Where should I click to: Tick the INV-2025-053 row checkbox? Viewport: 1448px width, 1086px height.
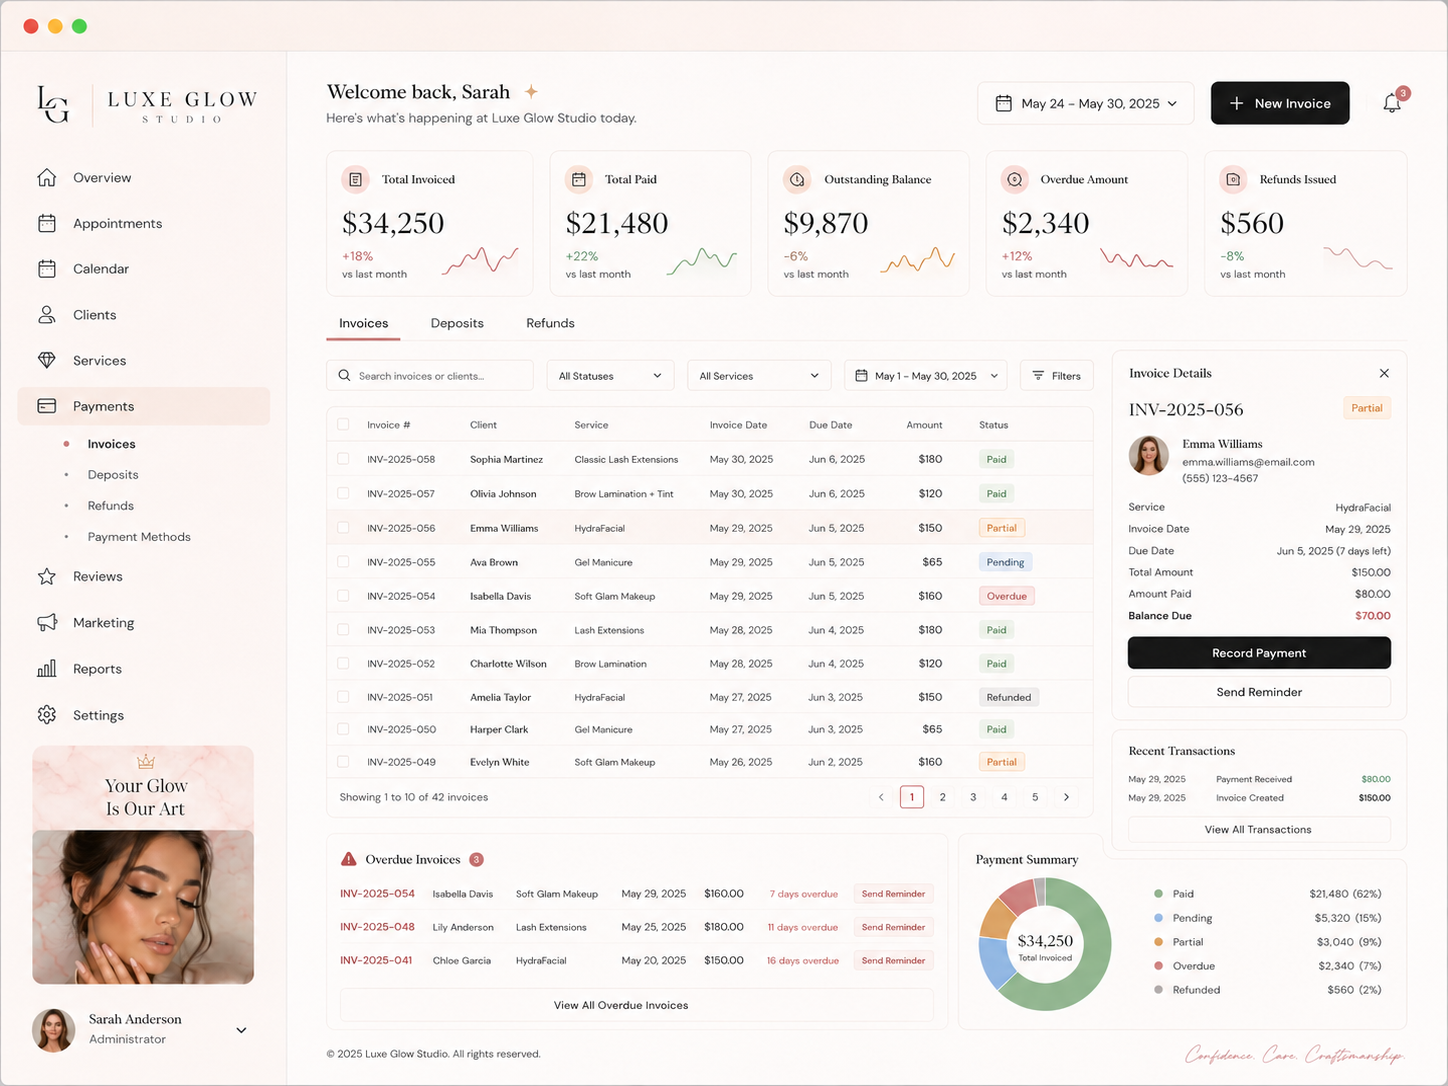(x=343, y=630)
